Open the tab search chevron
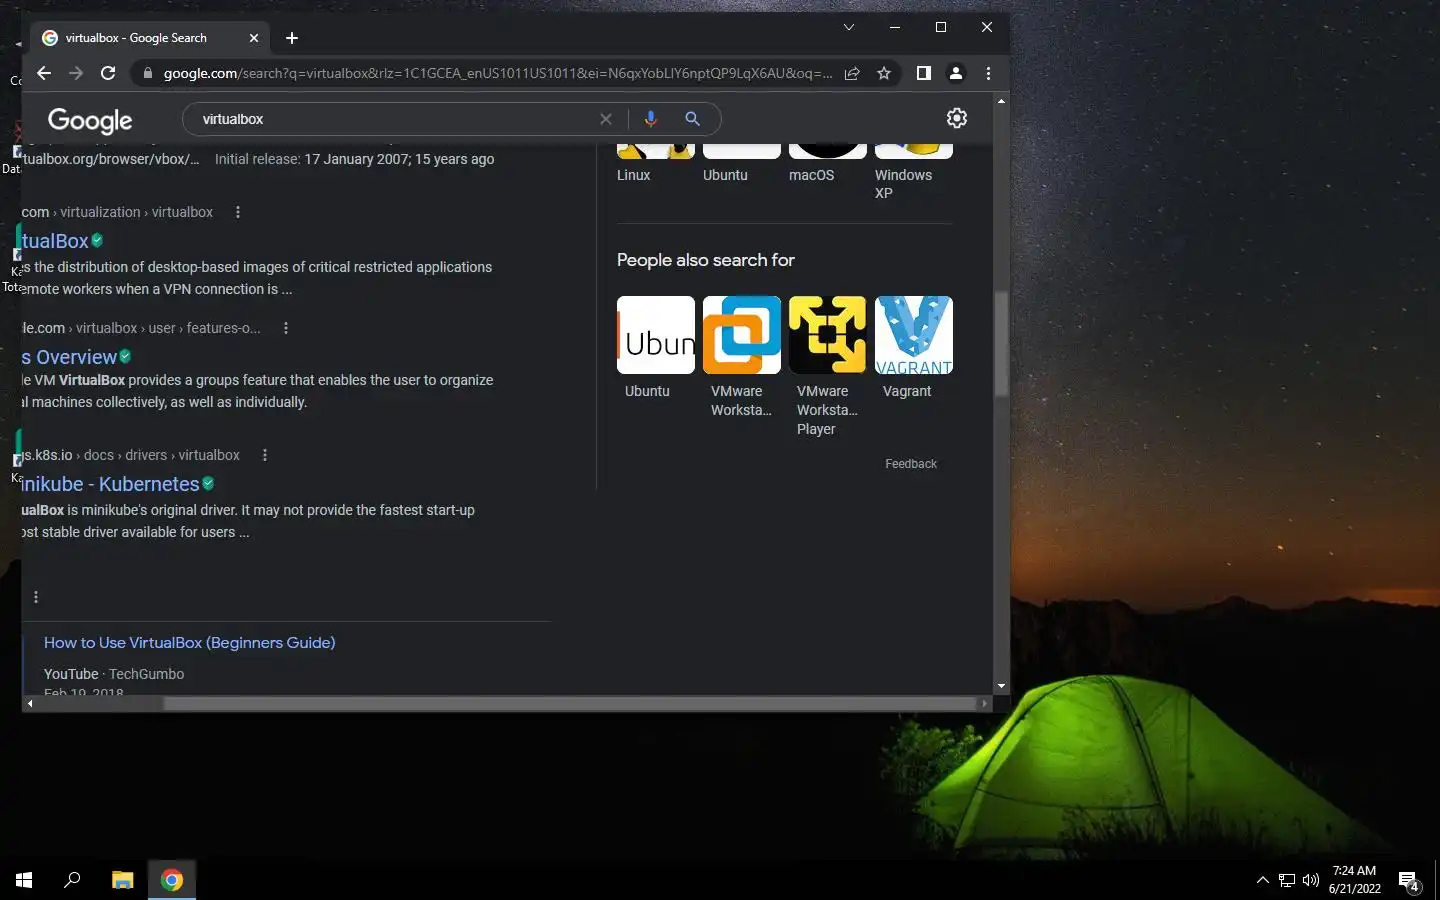 click(x=849, y=27)
